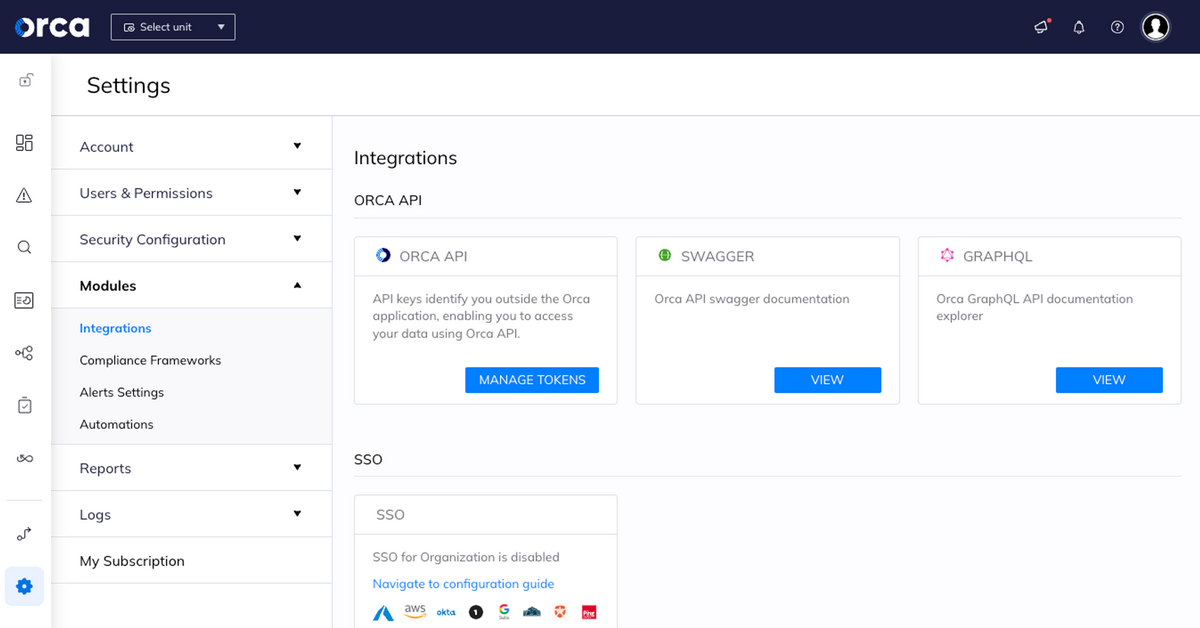Select Integrations under Modules
The image size is (1200, 628).
click(x=116, y=328)
